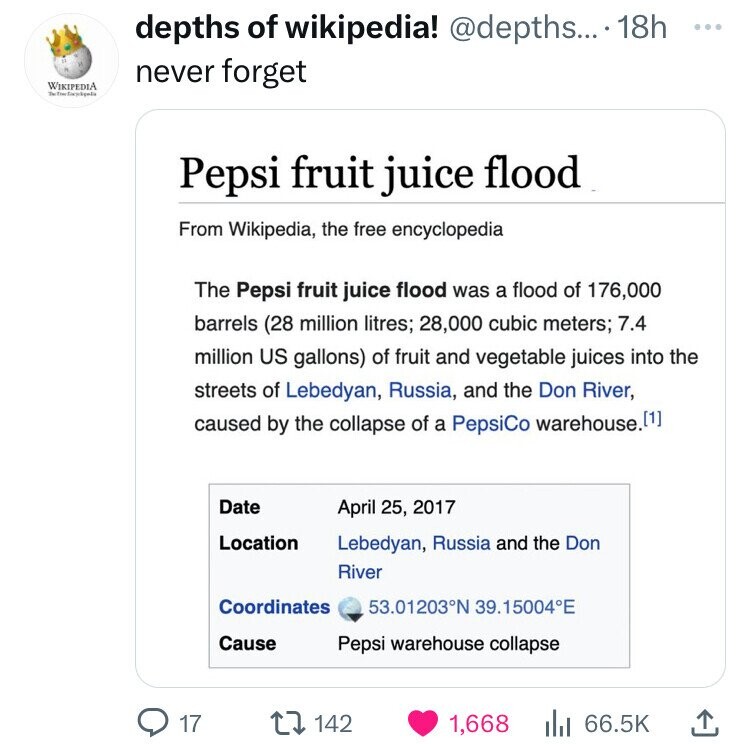Click the globe icon beside the coordinates

click(x=351, y=607)
